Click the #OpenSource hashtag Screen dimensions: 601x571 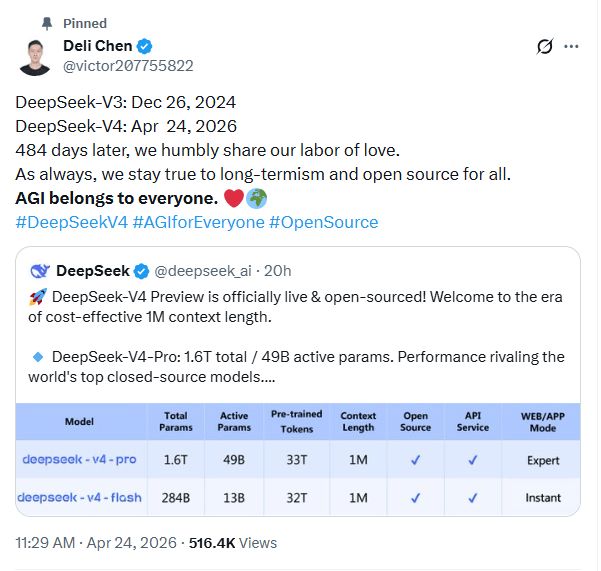coord(323,222)
